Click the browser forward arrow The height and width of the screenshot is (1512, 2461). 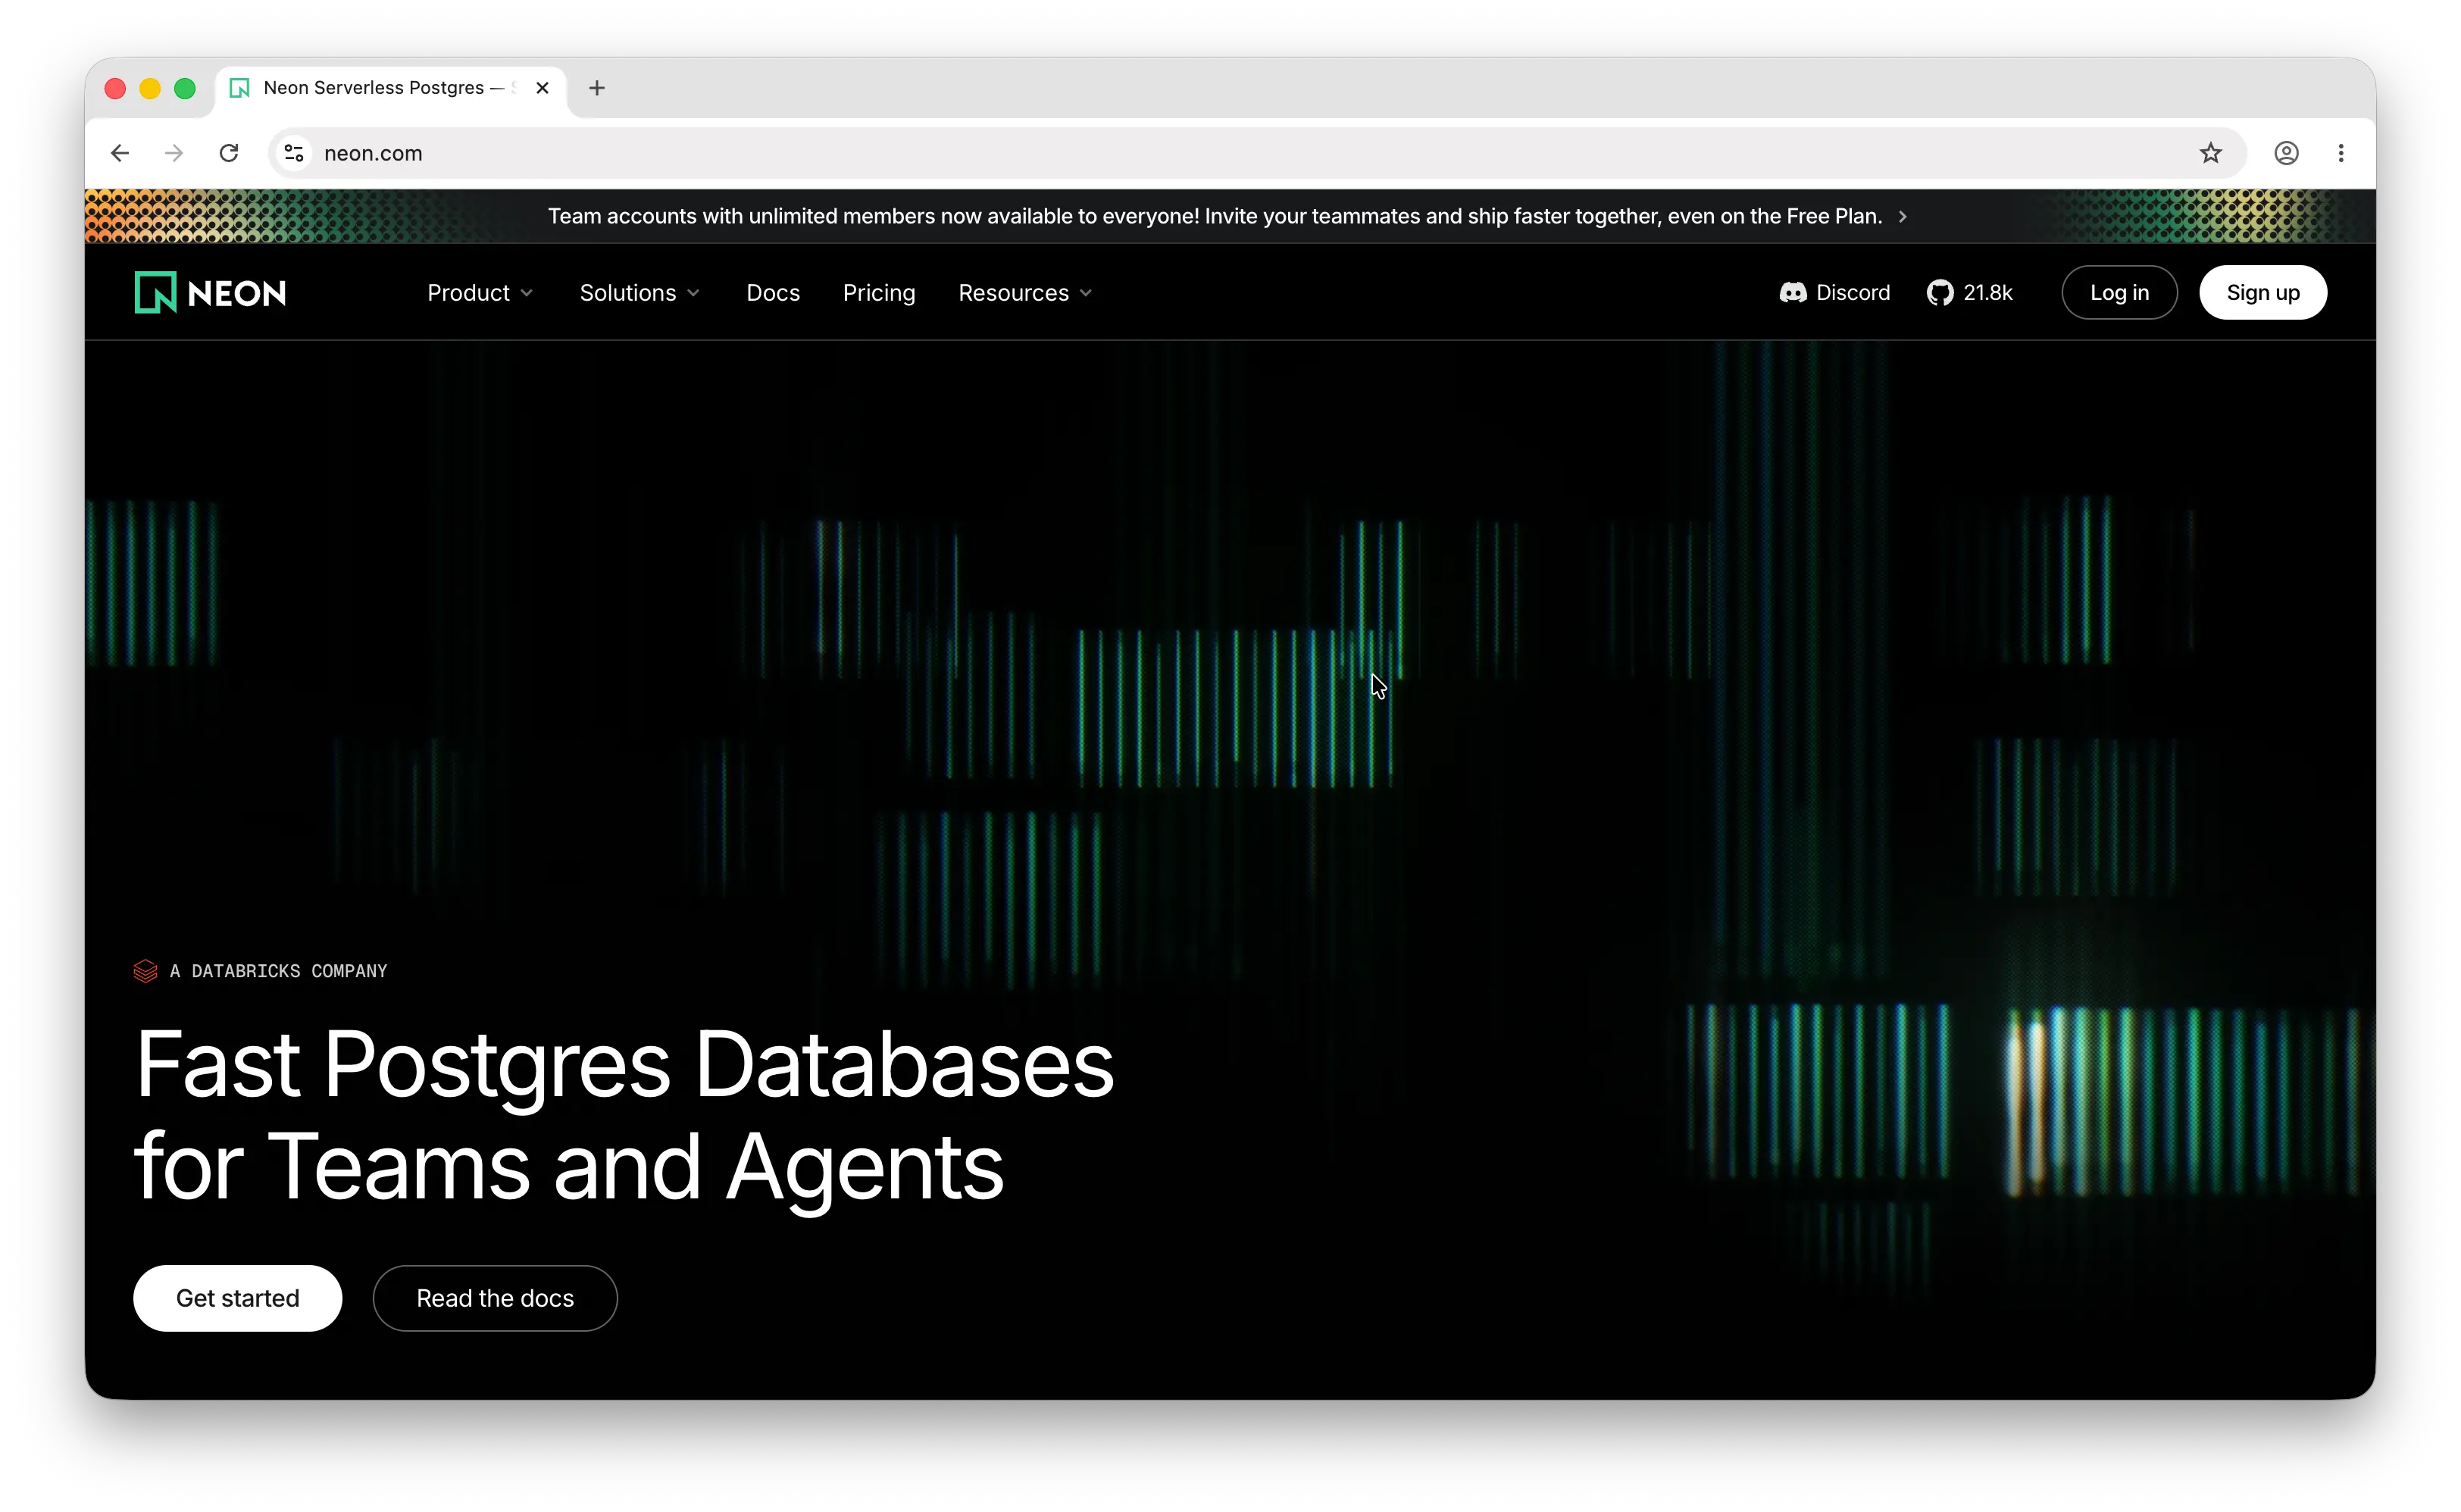tap(174, 153)
